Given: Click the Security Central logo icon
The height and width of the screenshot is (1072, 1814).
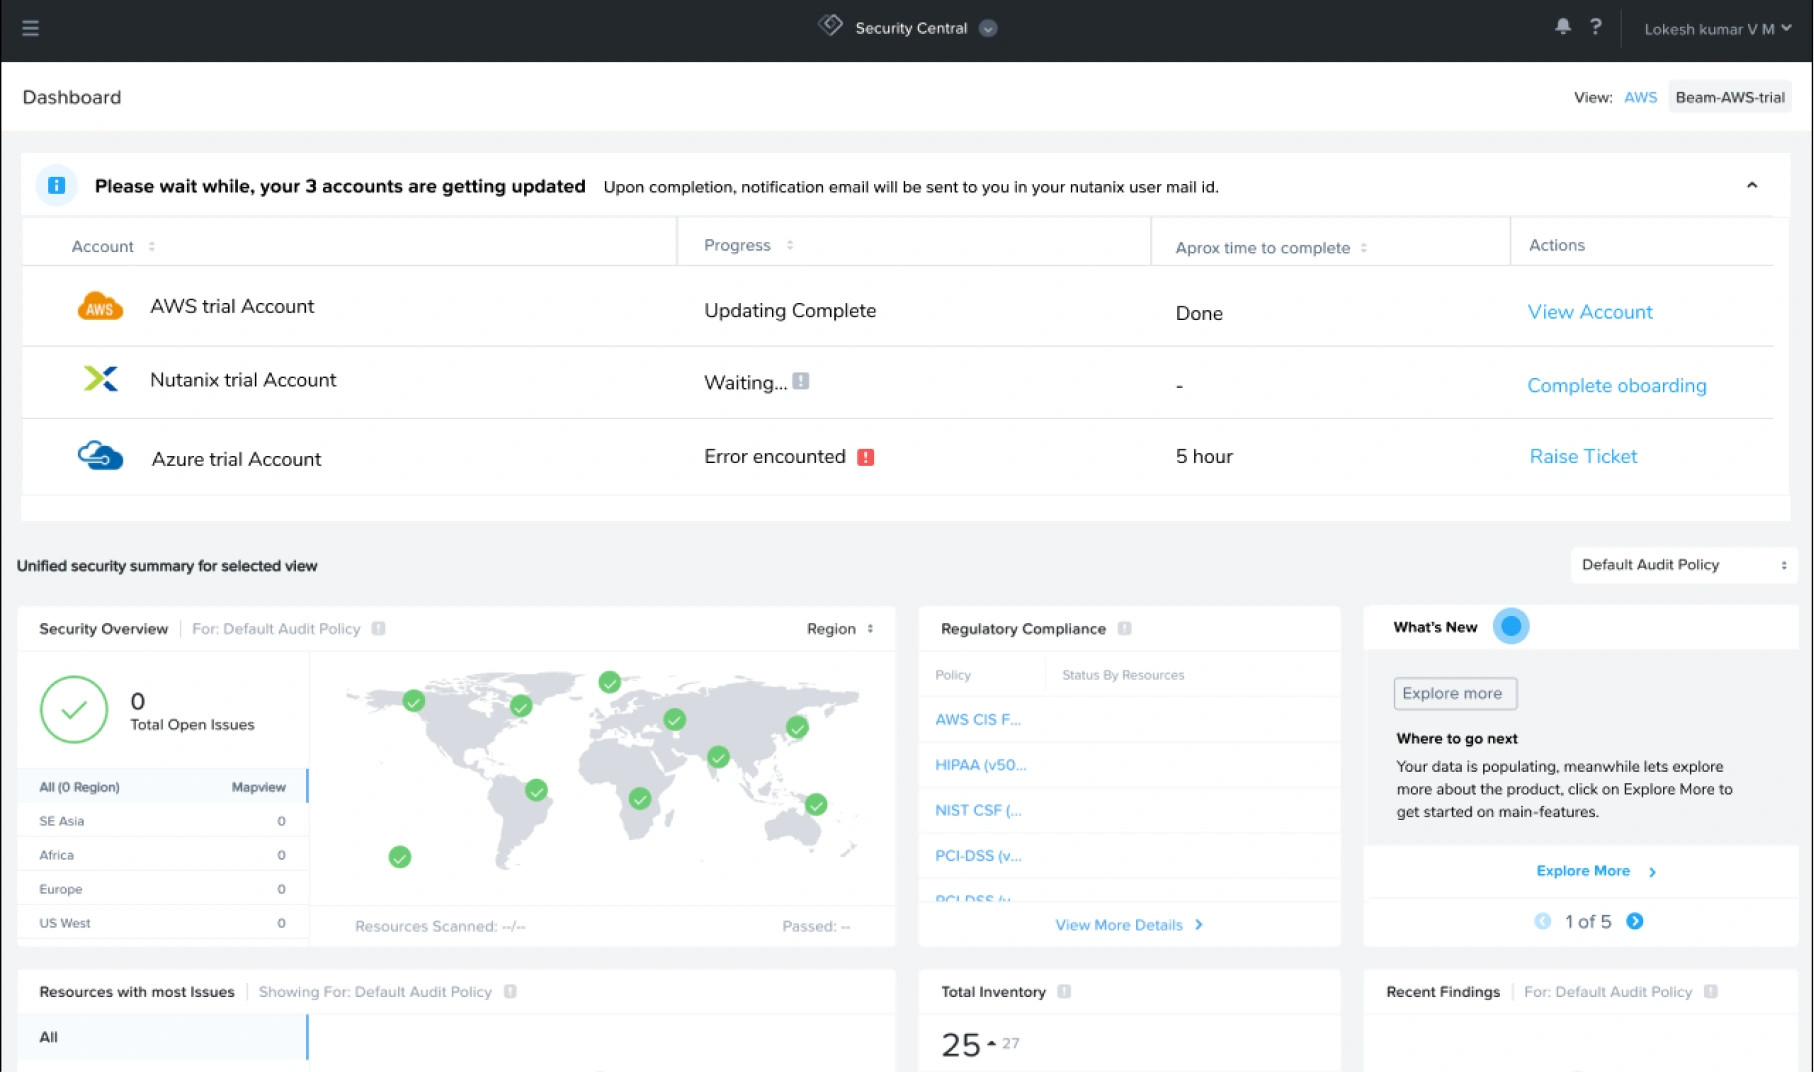Looking at the screenshot, I should click(830, 26).
